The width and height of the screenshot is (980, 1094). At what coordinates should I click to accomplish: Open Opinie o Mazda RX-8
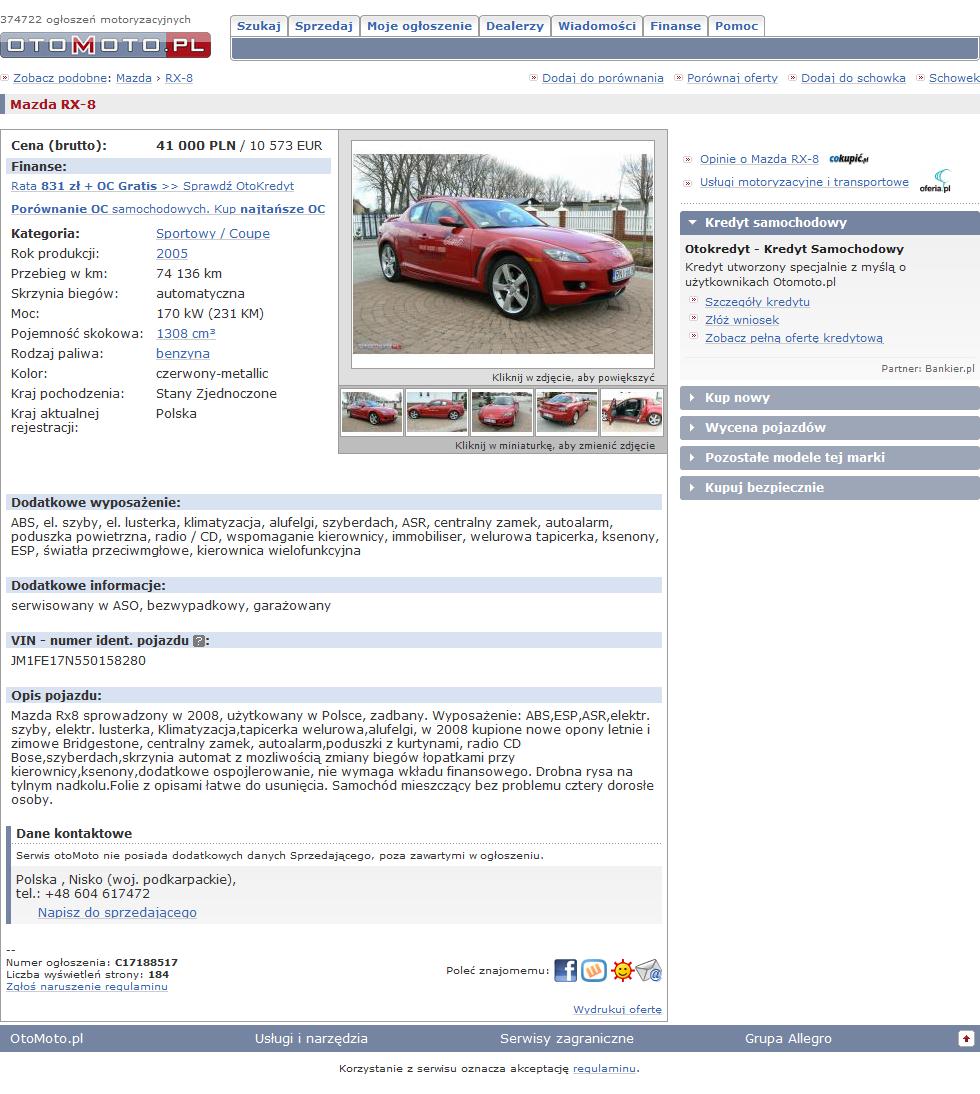[759, 159]
